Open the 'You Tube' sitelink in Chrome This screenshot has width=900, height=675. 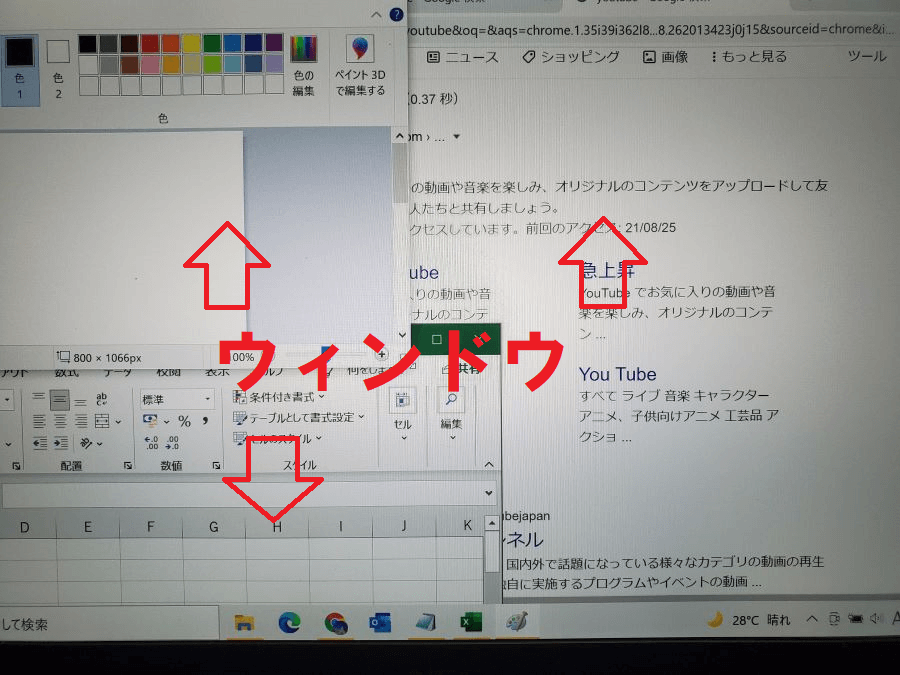click(x=617, y=374)
